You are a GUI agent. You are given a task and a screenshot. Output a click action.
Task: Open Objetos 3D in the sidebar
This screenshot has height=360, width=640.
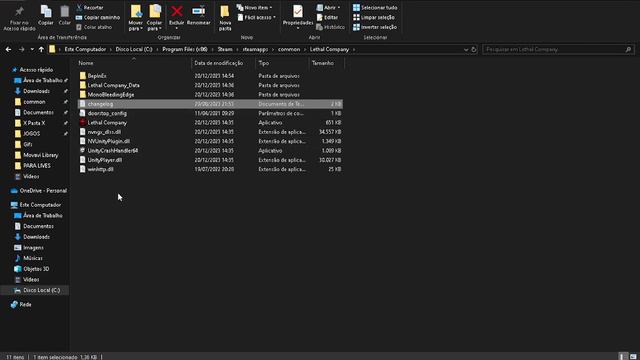tap(36, 269)
